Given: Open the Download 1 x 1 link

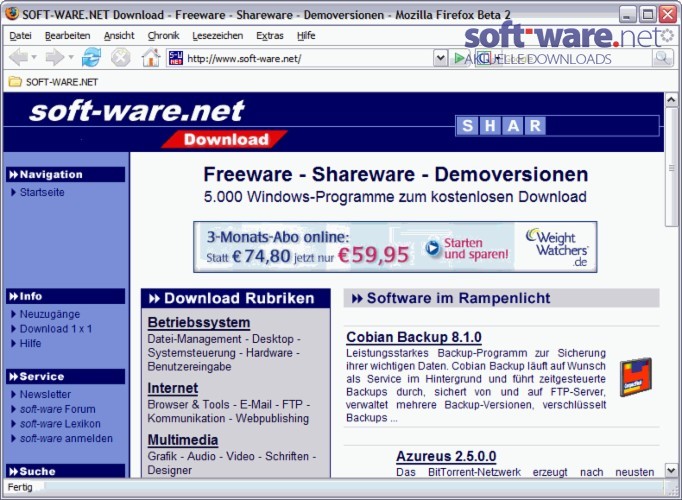Looking at the screenshot, I should click(x=56, y=329).
